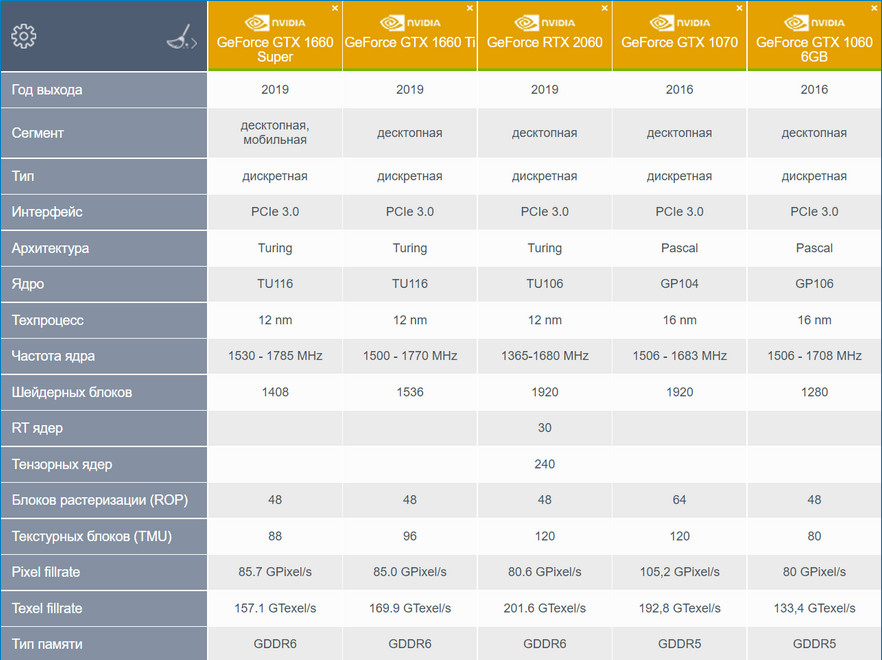Open the comparison settings gear
Viewport: 882px width, 660px height.
coord(23,36)
